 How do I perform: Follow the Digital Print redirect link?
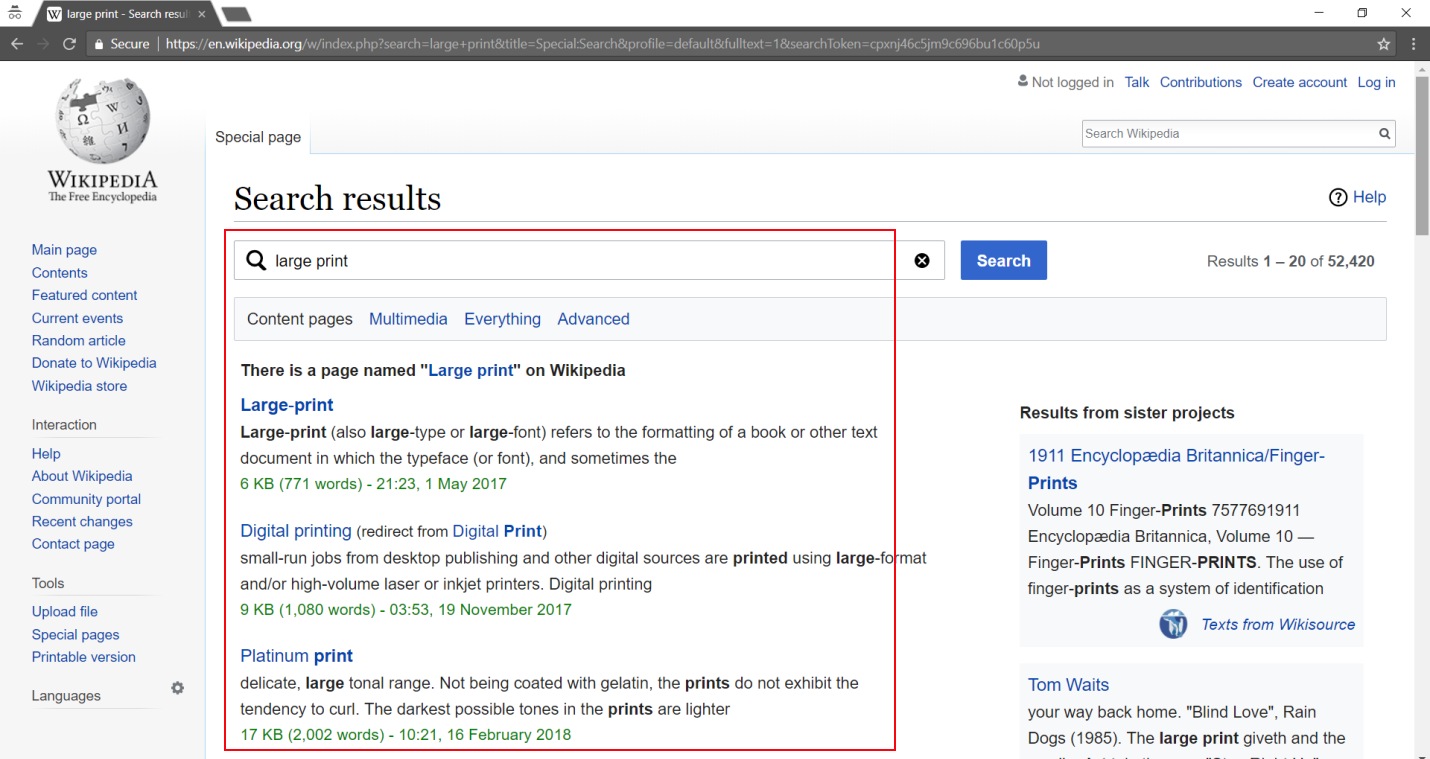click(497, 531)
